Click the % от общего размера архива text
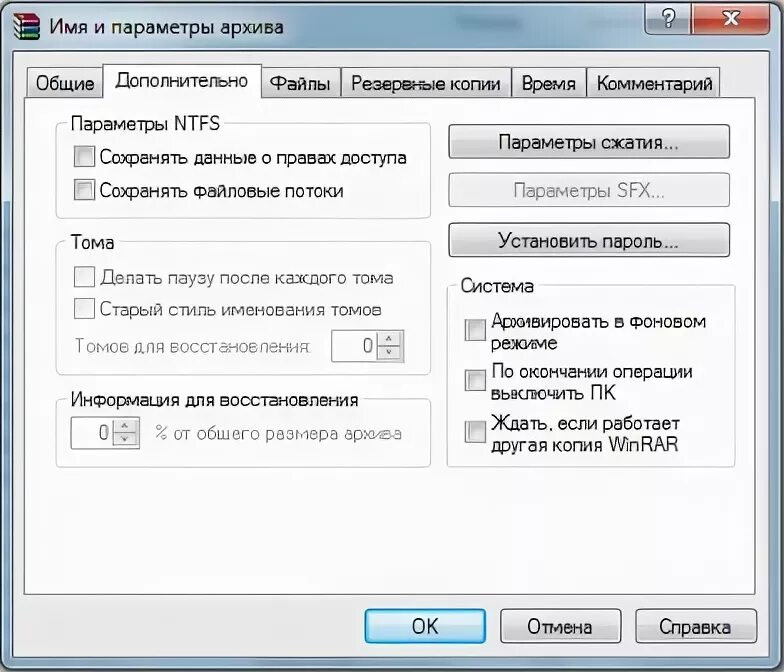 [278, 433]
